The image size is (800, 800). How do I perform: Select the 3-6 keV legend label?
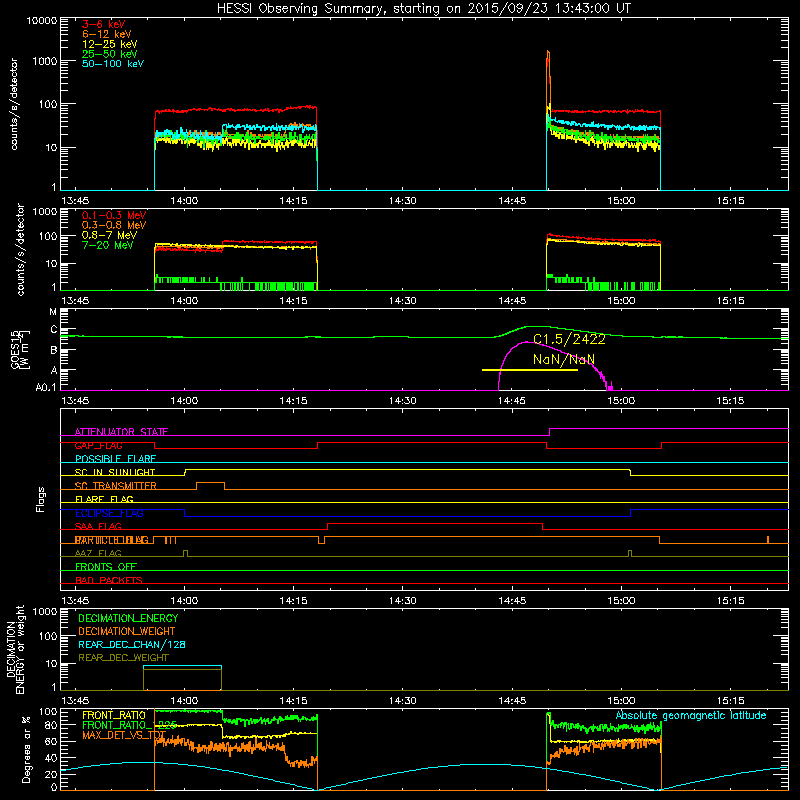[104, 24]
